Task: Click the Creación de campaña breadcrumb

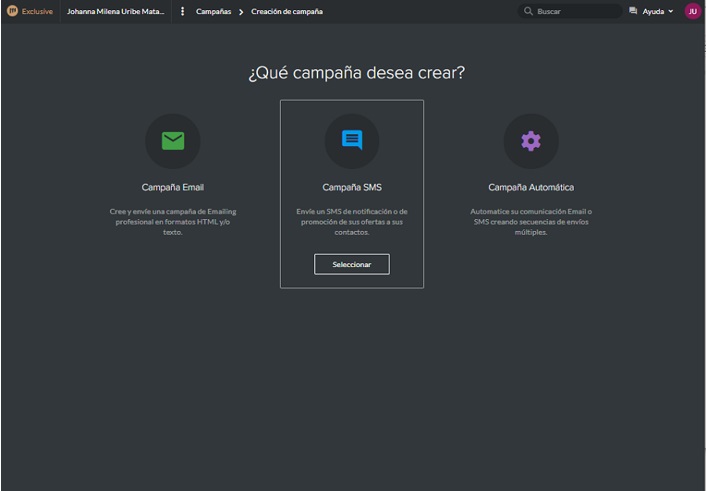Action: [286, 11]
